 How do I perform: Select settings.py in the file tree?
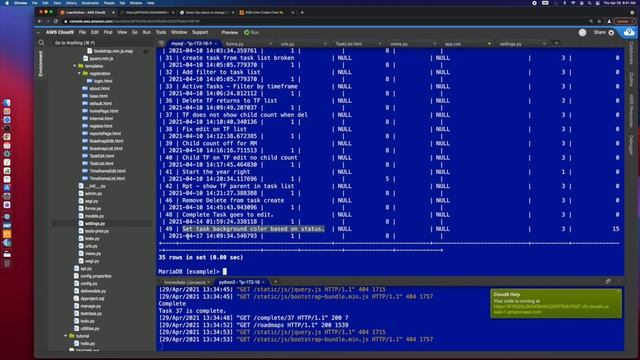pyautogui.click(x=95, y=223)
